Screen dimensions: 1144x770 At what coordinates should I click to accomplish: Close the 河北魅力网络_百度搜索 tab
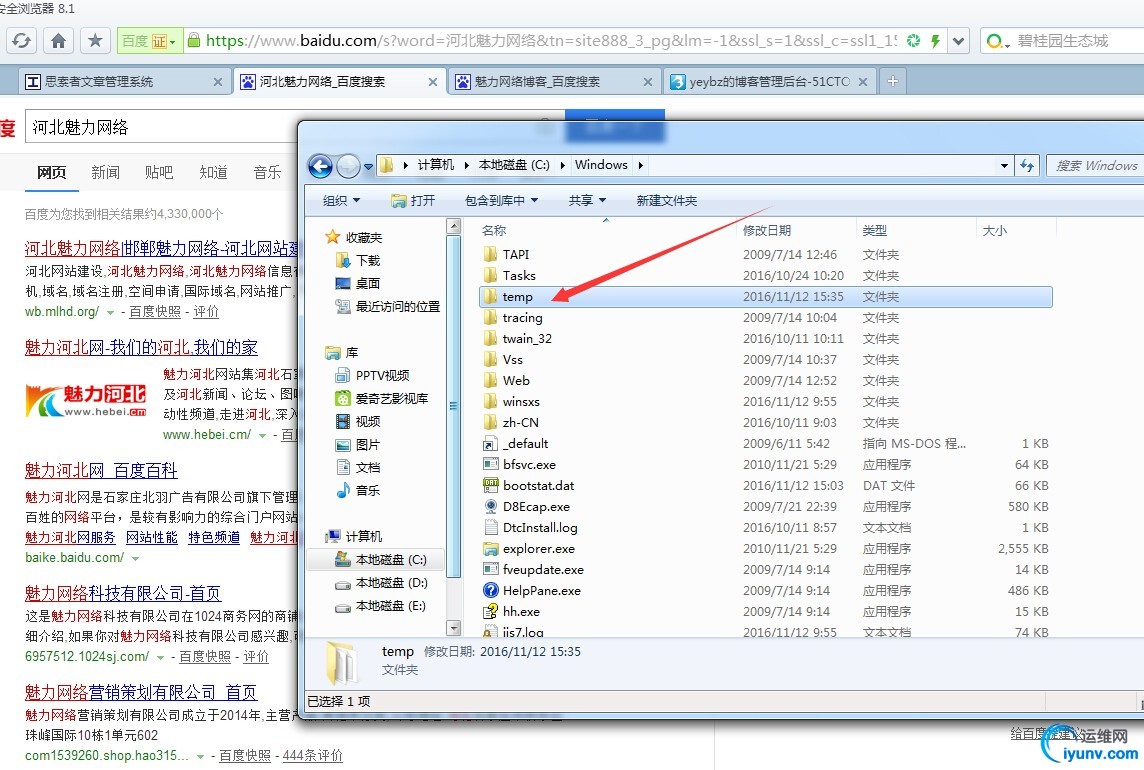[433, 82]
